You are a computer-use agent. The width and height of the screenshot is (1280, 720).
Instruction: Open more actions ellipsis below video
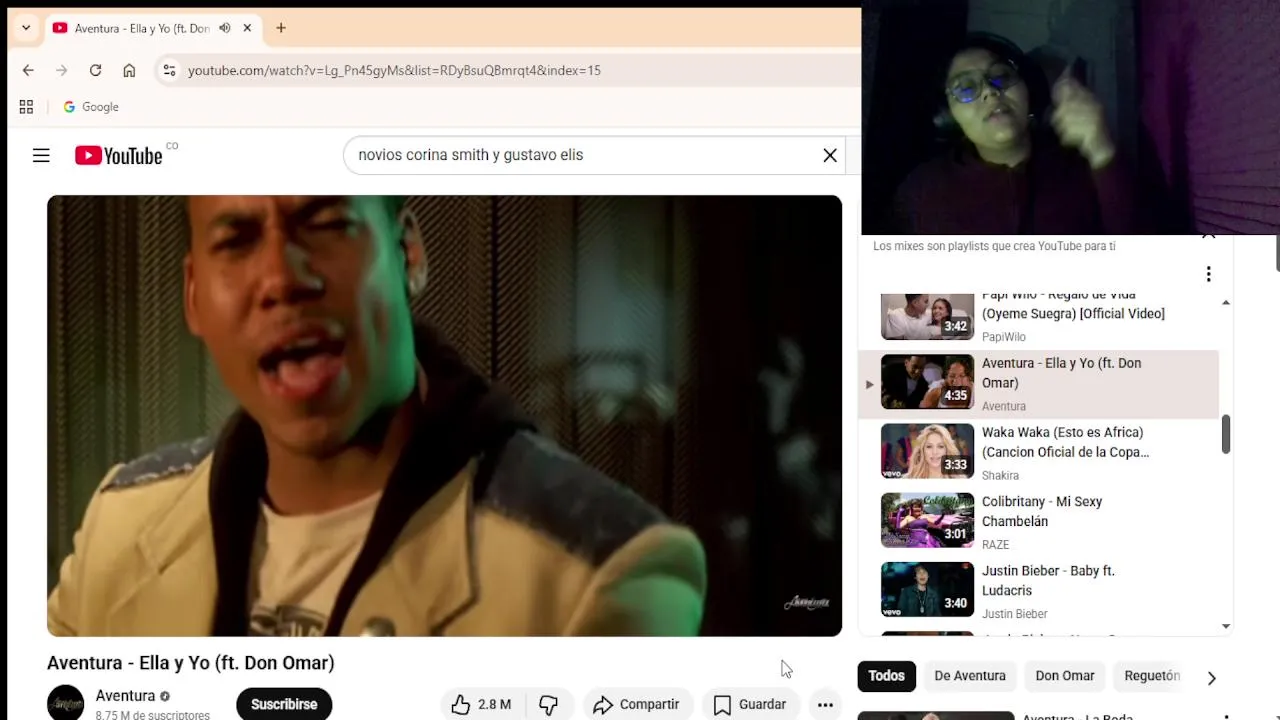pyautogui.click(x=825, y=704)
